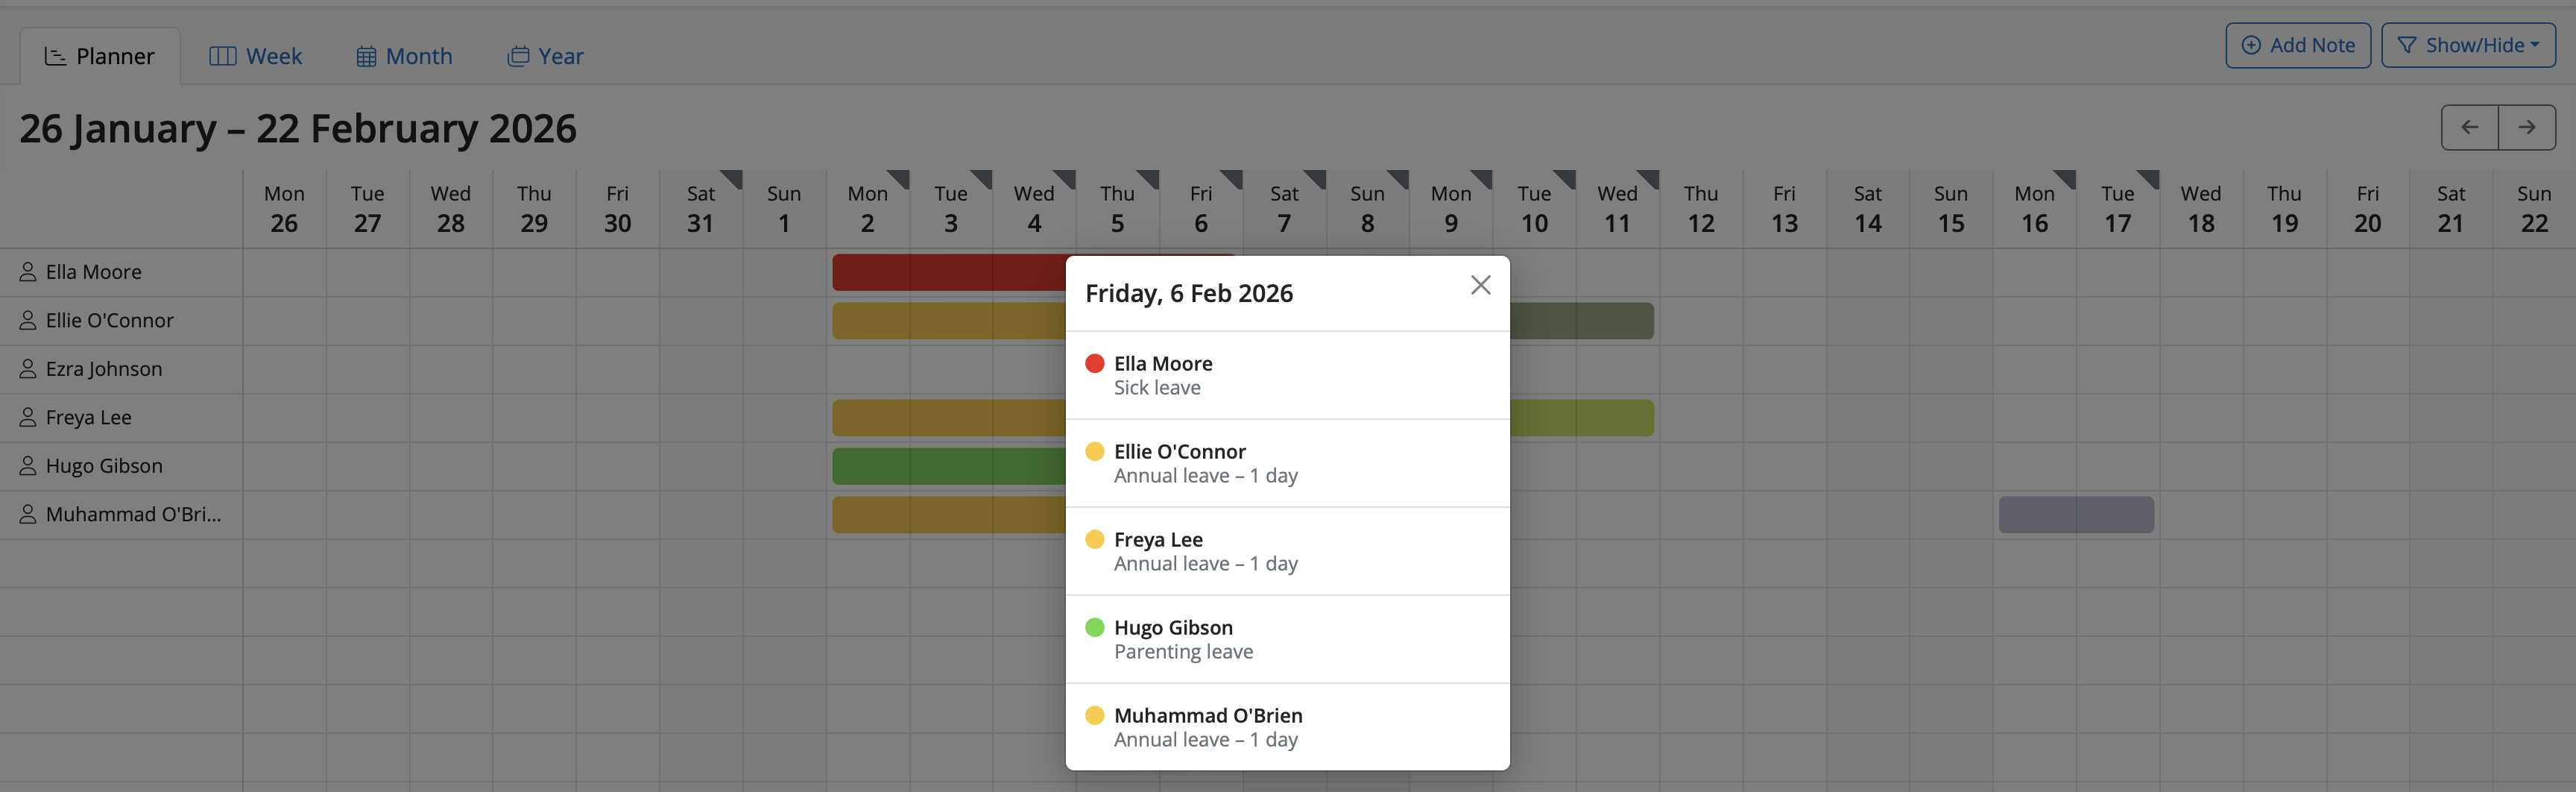Viewport: 2576px width, 792px height.
Task: Select the Planner tab
Action: [x=100, y=57]
